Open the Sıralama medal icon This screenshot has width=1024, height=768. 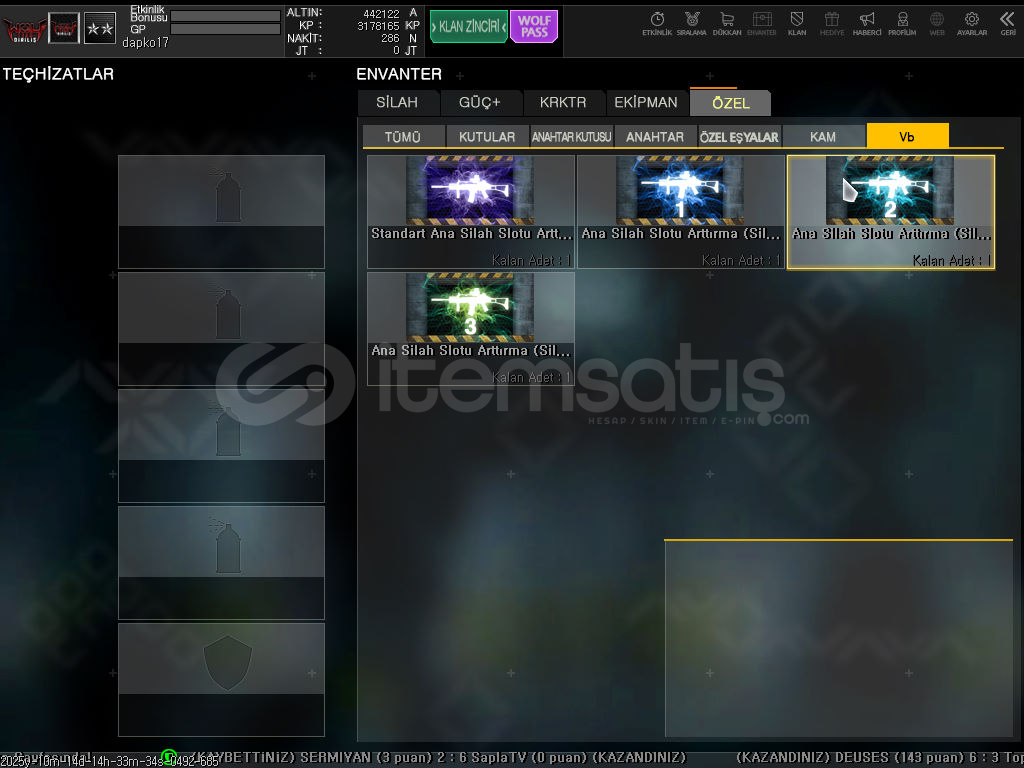(691, 23)
